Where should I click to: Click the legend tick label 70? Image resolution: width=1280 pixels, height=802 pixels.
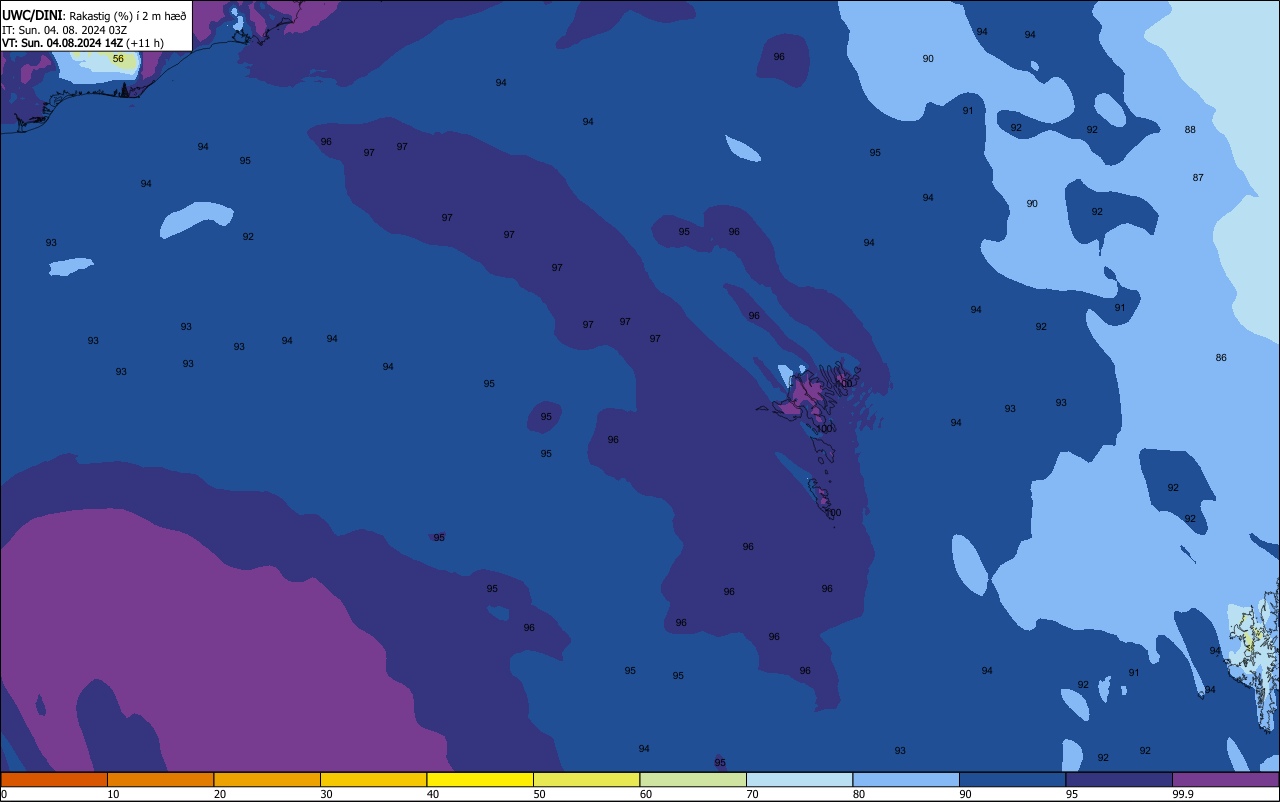pyautogui.click(x=752, y=794)
